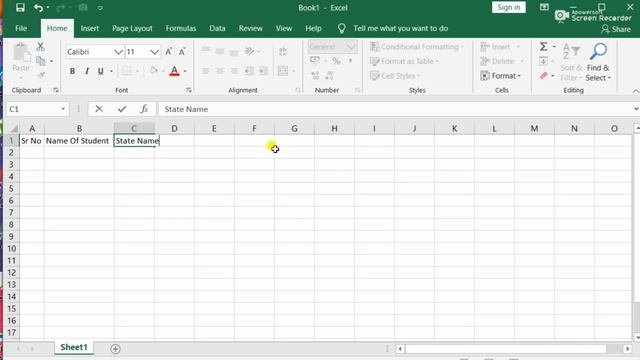Image resolution: width=640 pixels, height=360 pixels.
Task: Select row 5 header
Action: (x=11, y=189)
